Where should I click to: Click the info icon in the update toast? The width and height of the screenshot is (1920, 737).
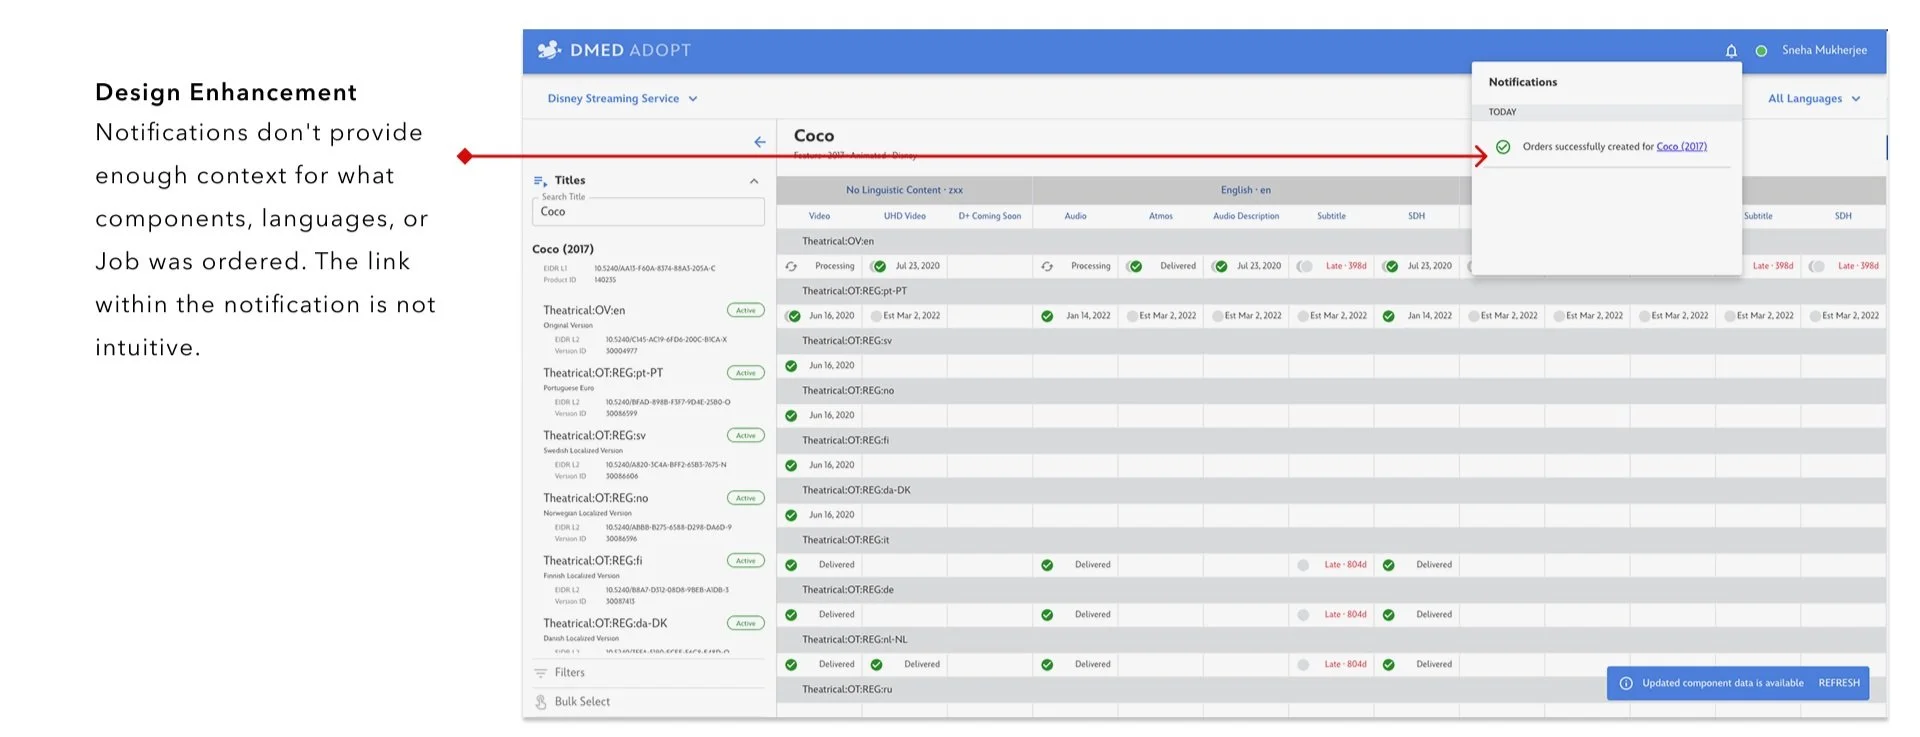point(1626,684)
